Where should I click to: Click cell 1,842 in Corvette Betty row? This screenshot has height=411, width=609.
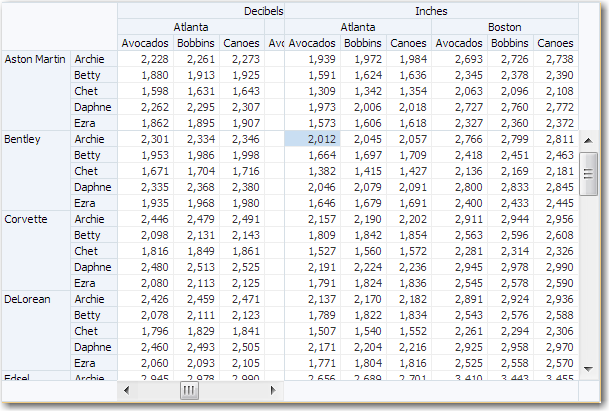363,235
